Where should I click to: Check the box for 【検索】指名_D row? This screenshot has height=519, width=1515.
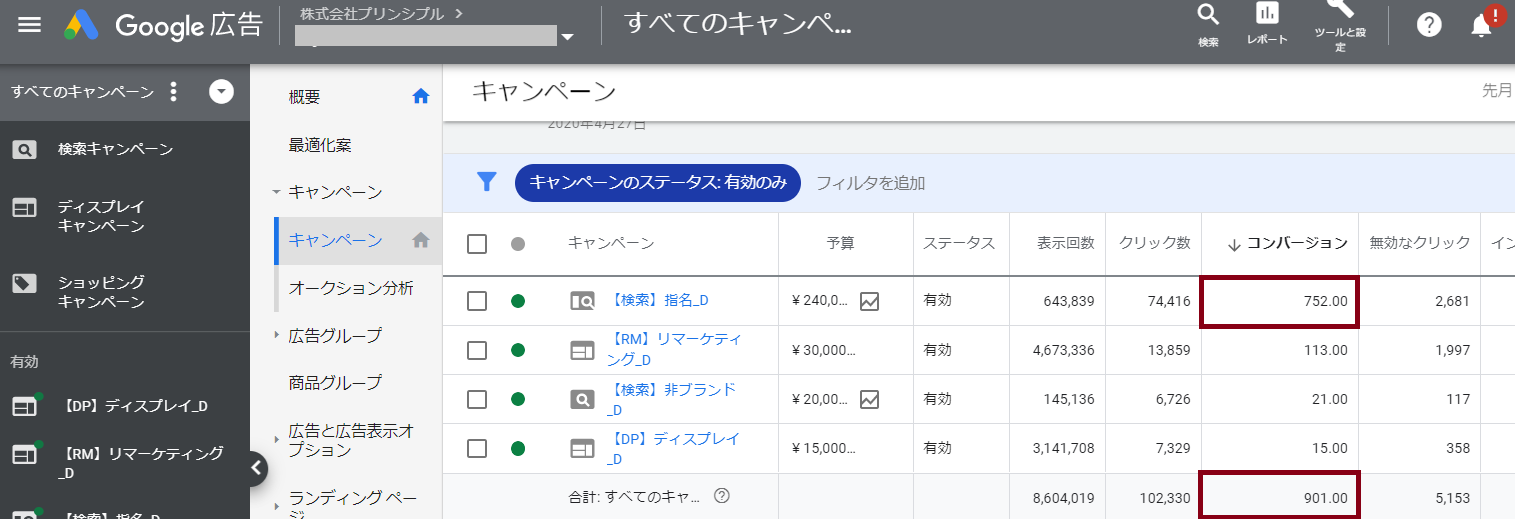click(477, 301)
